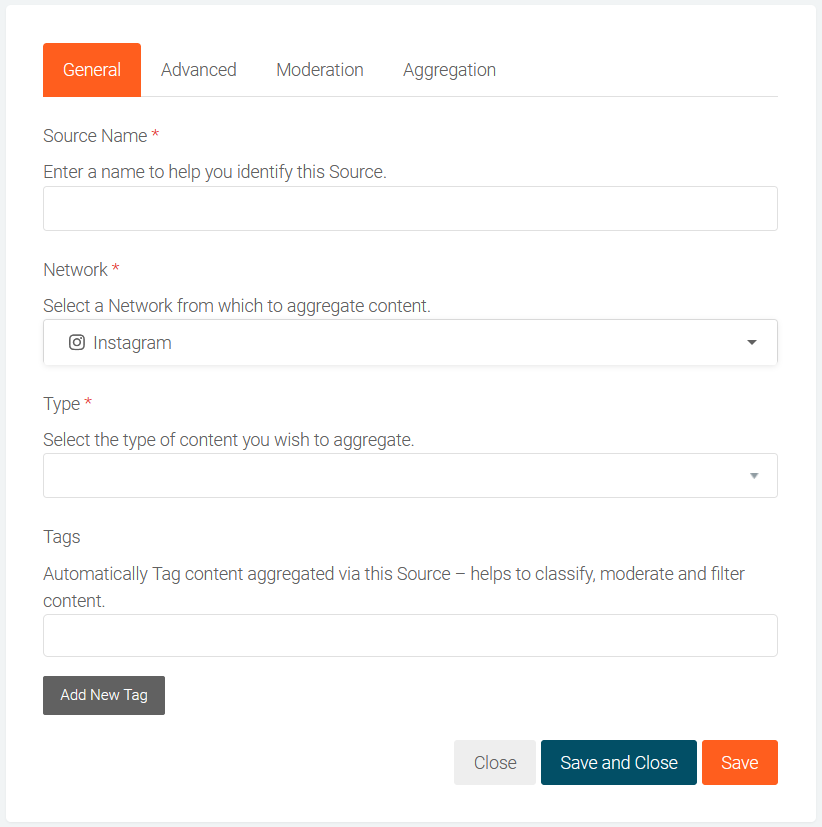Expand the Type dropdown arrow

point(754,476)
